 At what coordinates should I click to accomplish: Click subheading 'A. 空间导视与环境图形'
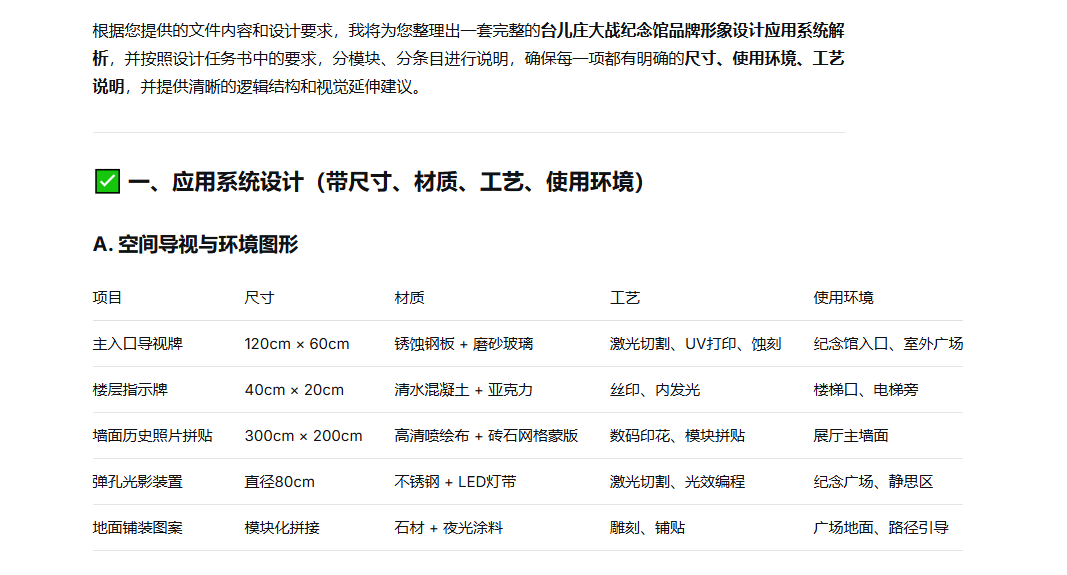coord(195,244)
